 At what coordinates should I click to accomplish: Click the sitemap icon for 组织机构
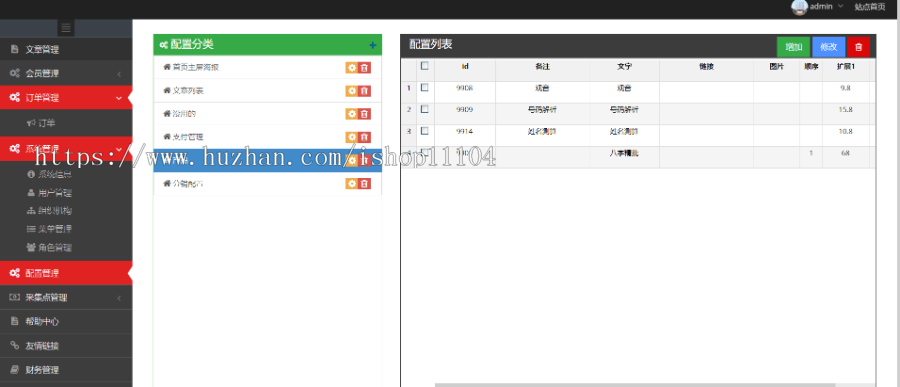click(31, 211)
